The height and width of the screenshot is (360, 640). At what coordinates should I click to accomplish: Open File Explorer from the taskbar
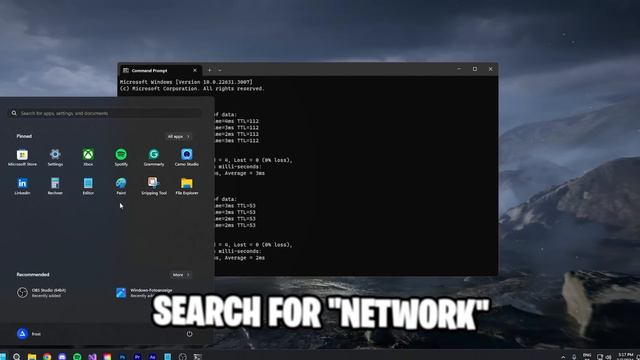coord(32,357)
